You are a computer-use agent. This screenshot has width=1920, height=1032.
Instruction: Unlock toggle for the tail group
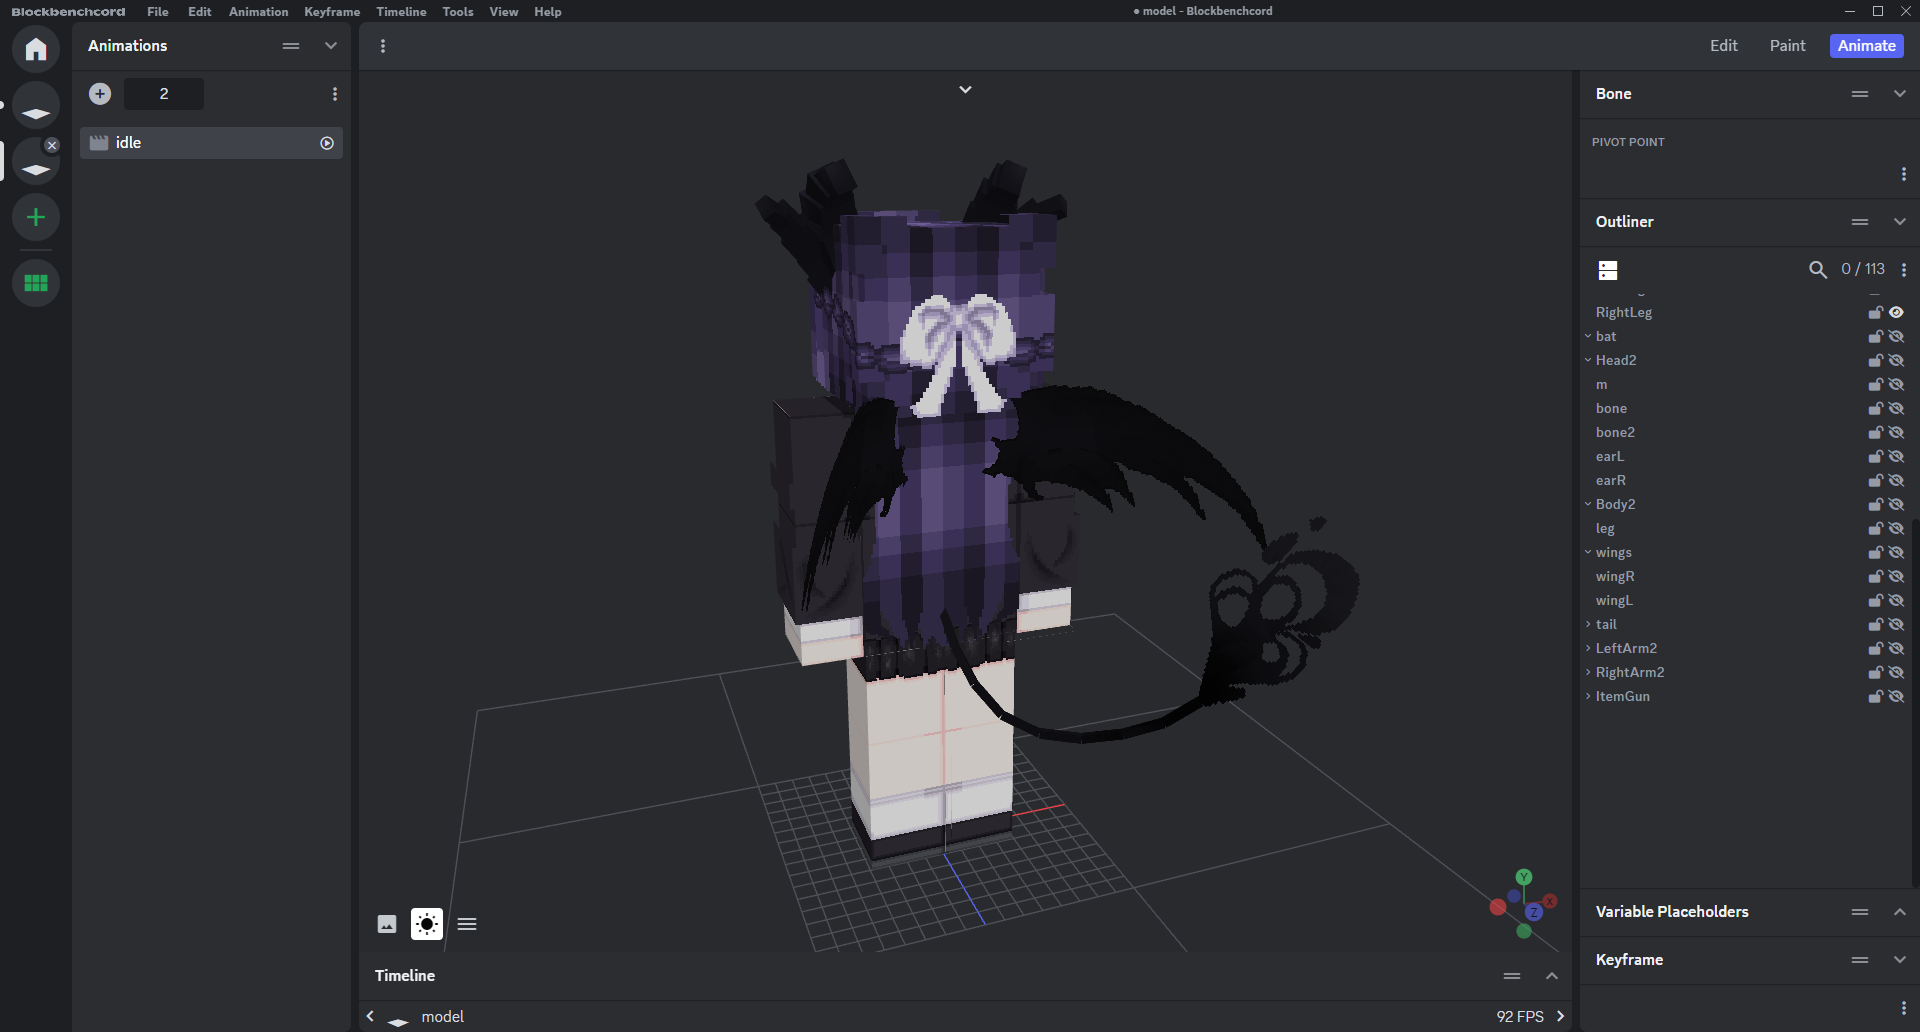[x=1875, y=624]
